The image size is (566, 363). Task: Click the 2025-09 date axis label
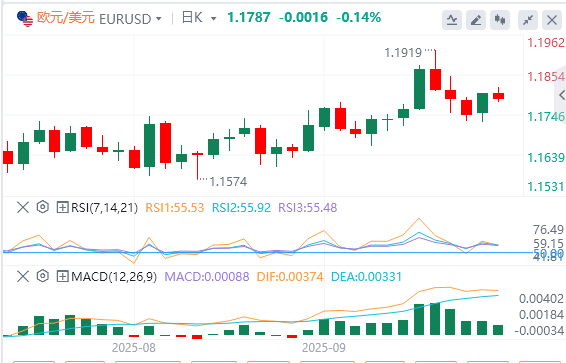(x=323, y=348)
